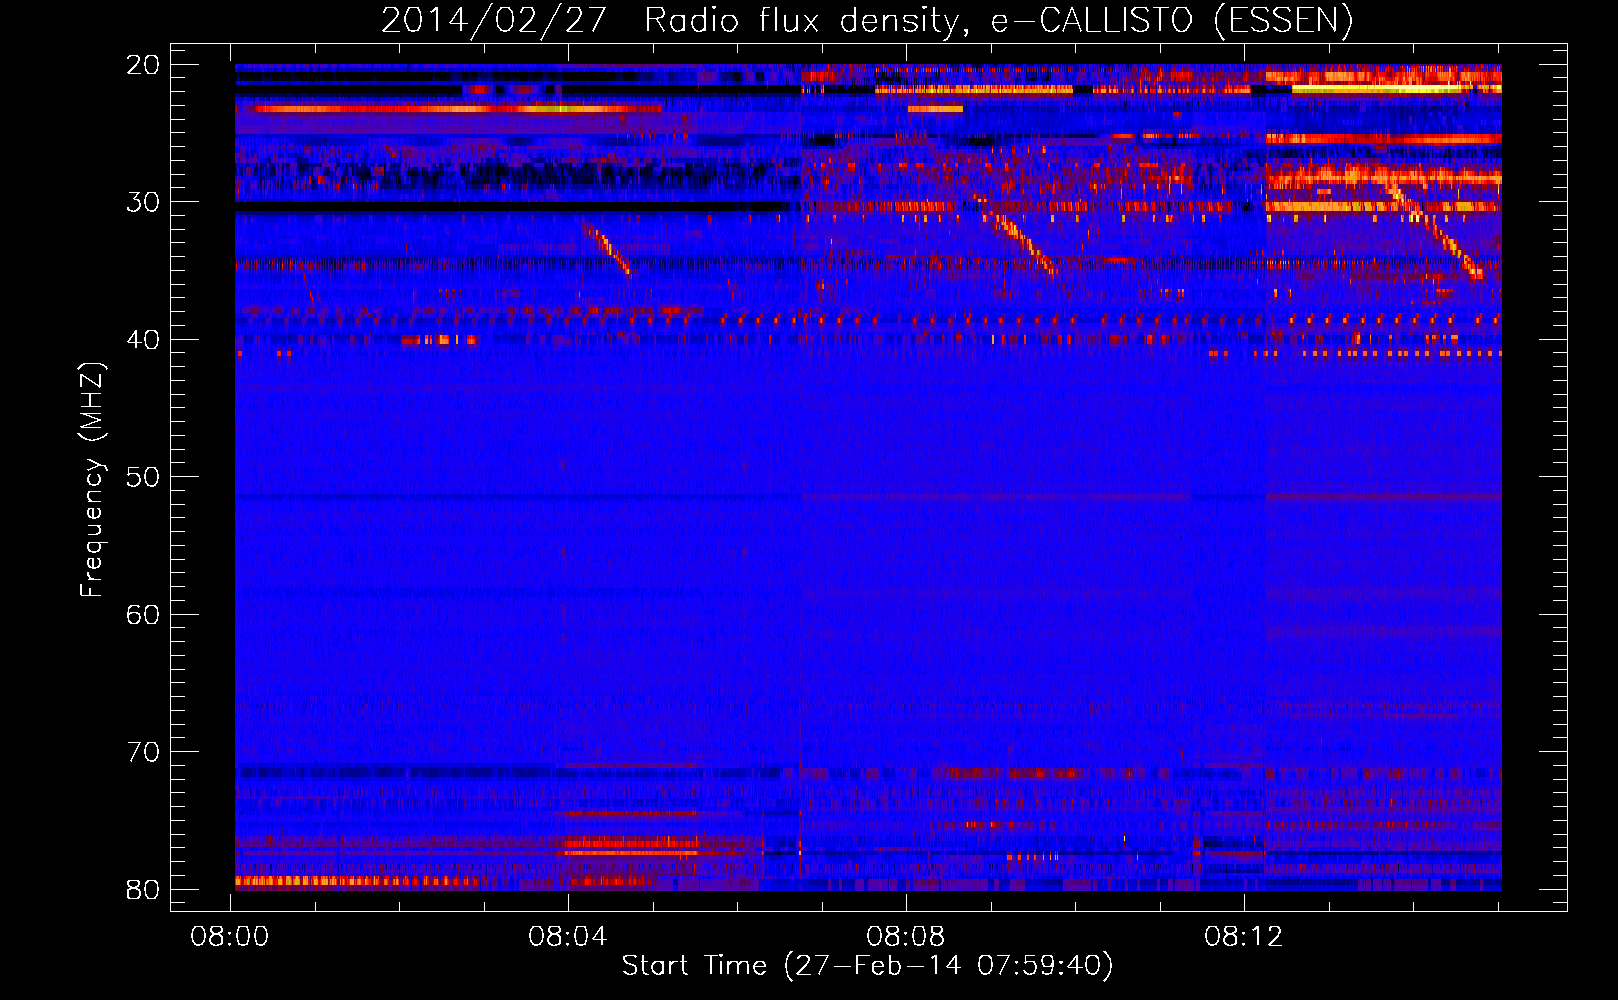Image resolution: width=1618 pixels, height=1000 pixels.
Task: Click the 08:12 time tick label
Action: (x=1243, y=937)
